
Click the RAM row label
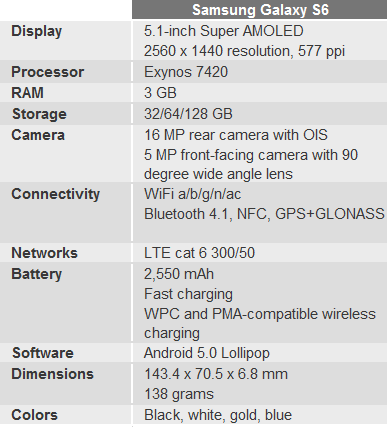click(x=27, y=93)
